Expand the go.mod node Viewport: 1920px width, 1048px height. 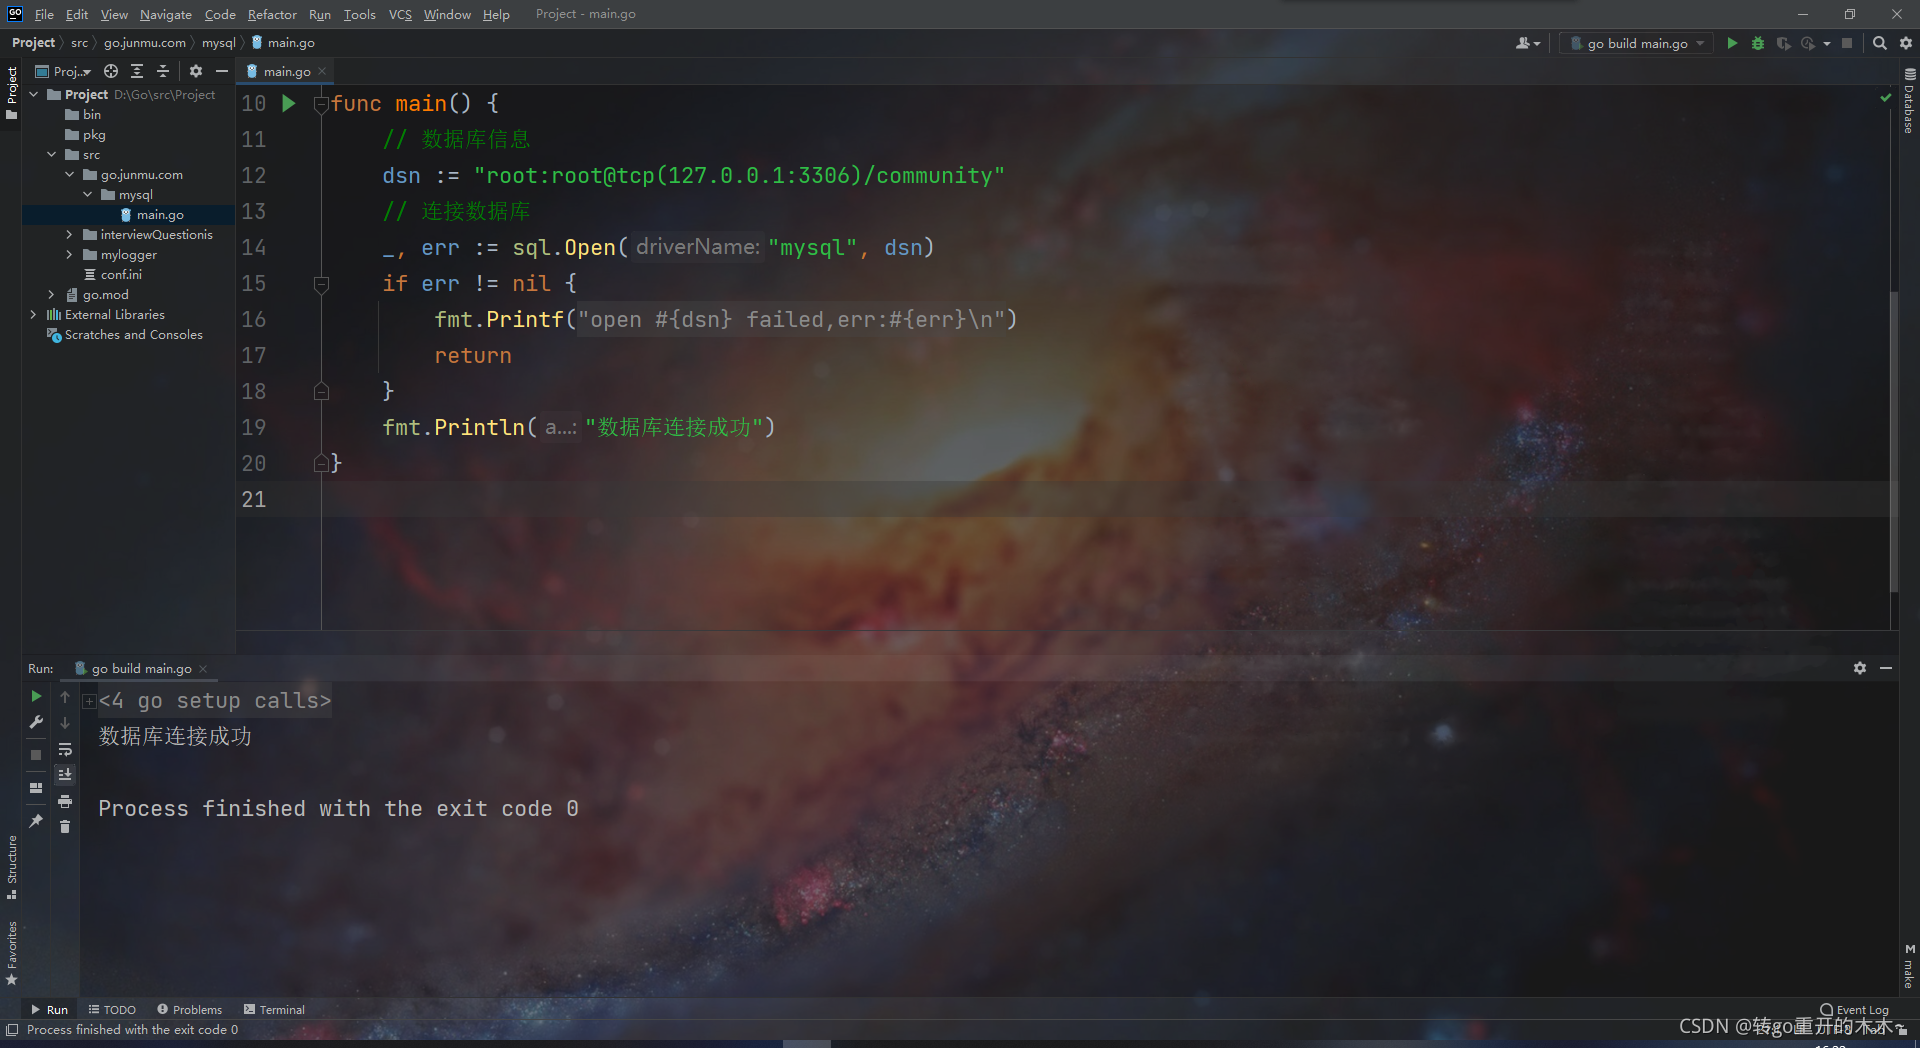(x=52, y=294)
